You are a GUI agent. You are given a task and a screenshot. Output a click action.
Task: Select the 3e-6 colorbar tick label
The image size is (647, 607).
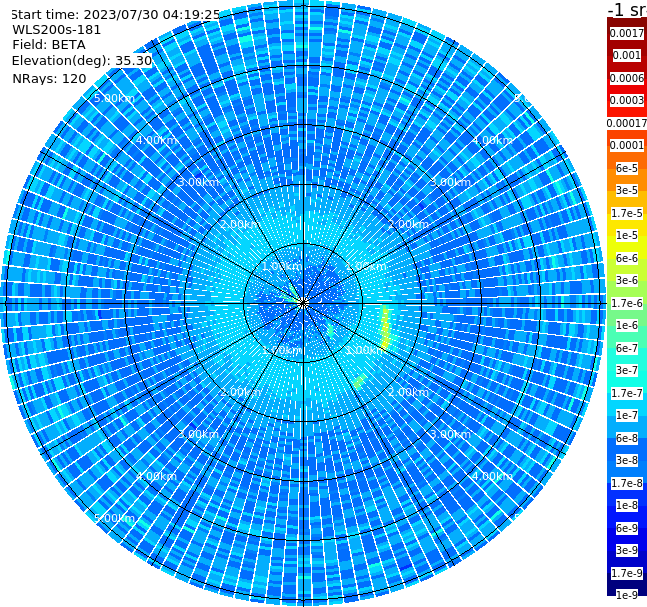pos(627,280)
